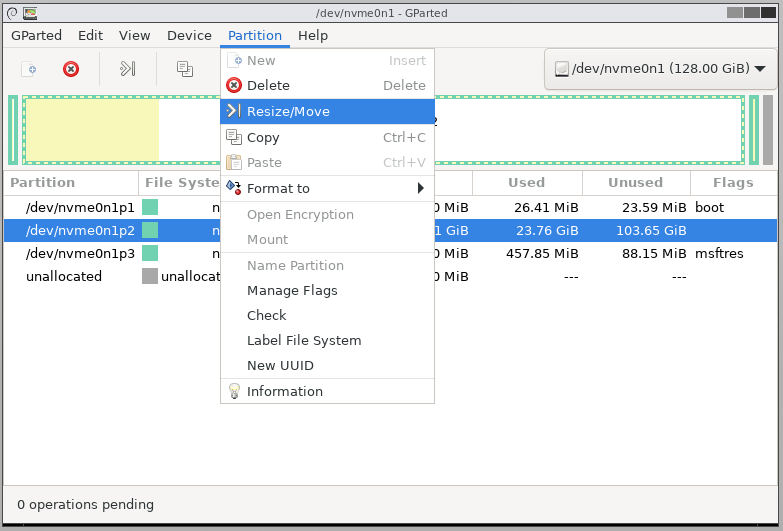Close the Partition menu via its header
783x531 pixels.
tap(255, 35)
